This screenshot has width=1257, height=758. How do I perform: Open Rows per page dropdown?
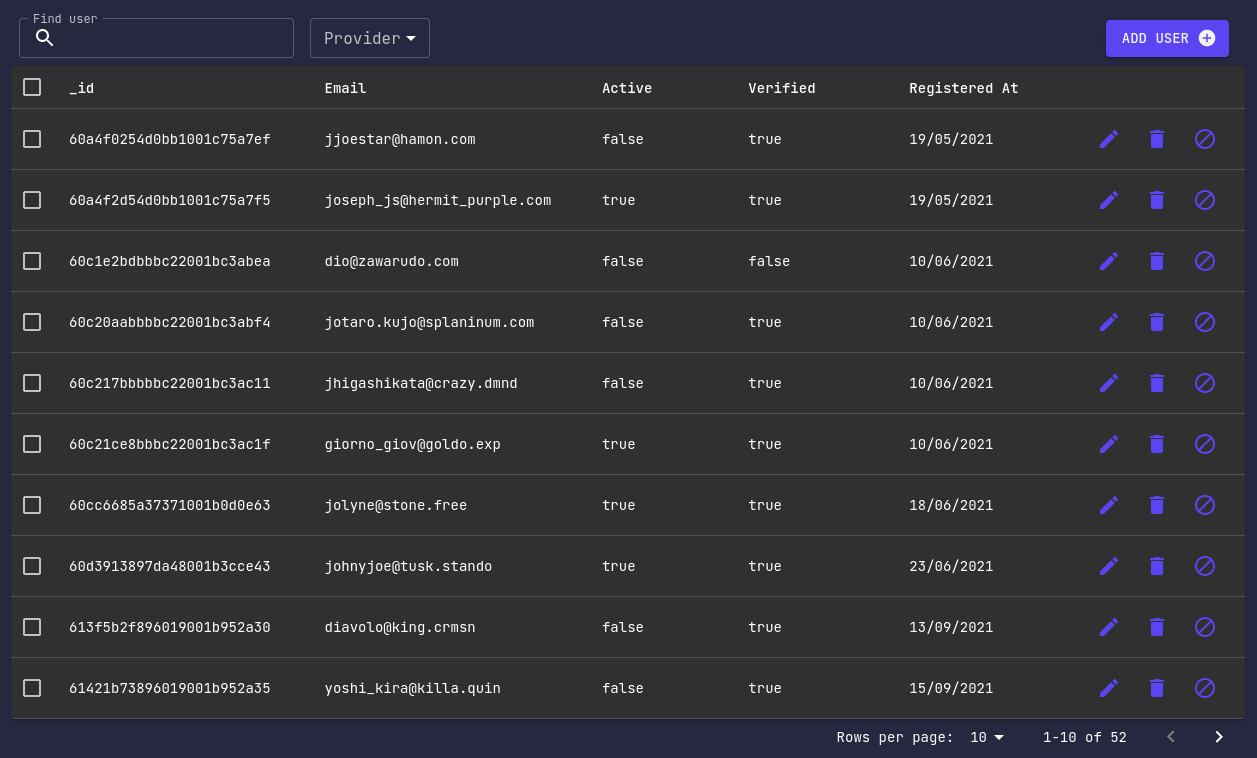coord(987,737)
